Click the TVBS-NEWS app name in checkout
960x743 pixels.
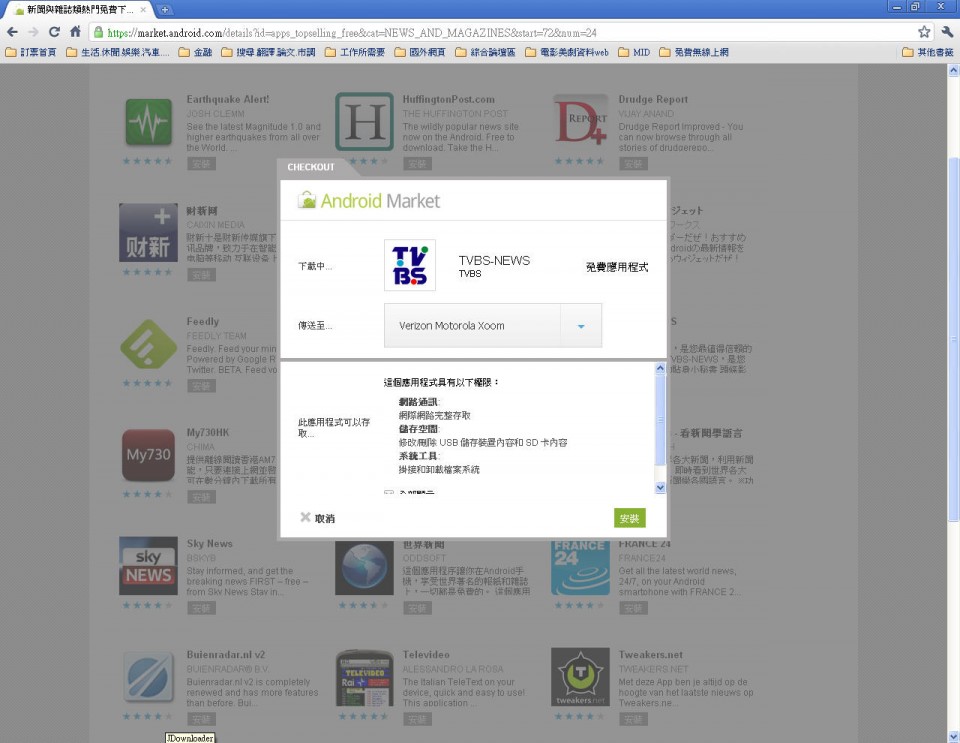[495, 260]
